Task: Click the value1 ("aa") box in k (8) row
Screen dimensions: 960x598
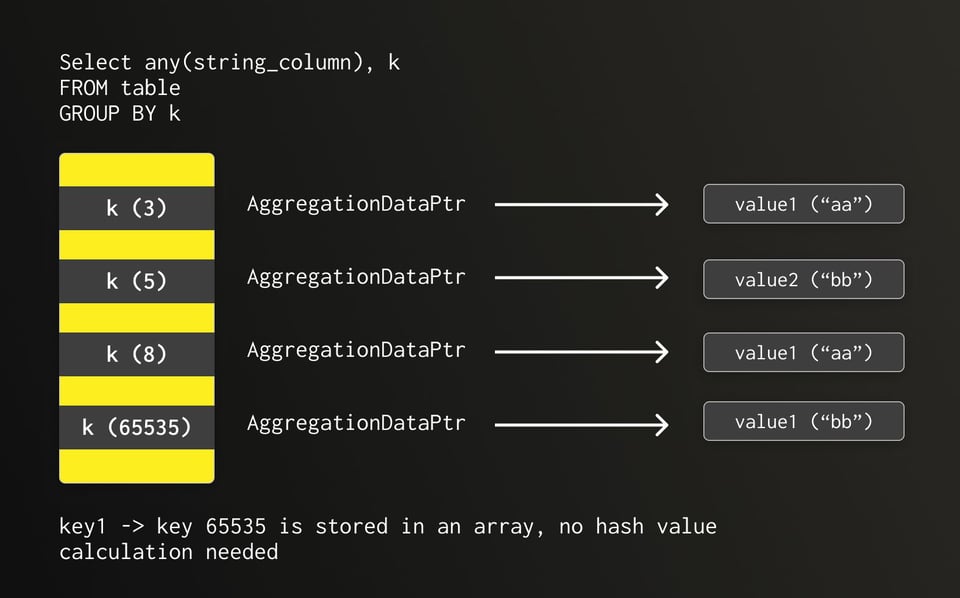Action: 803,352
